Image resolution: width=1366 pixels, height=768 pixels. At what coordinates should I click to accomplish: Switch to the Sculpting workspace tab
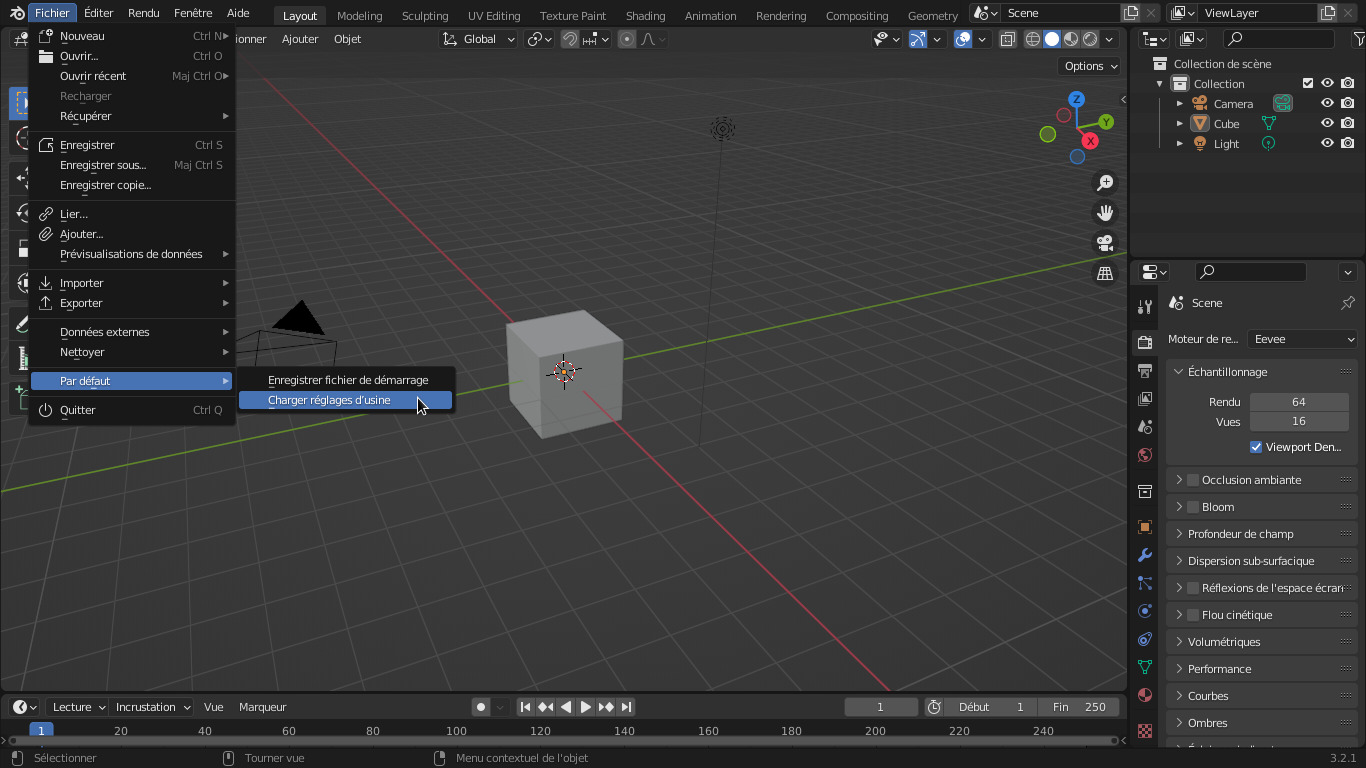tap(425, 16)
